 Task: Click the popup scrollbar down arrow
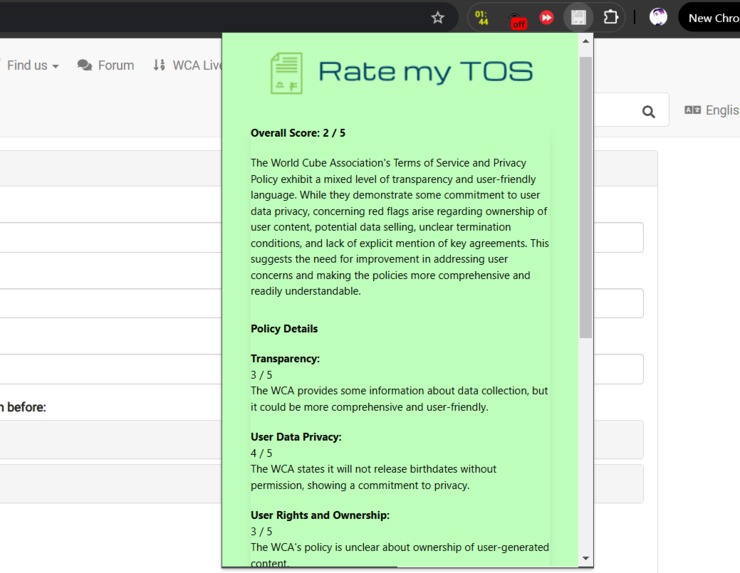pos(585,558)
